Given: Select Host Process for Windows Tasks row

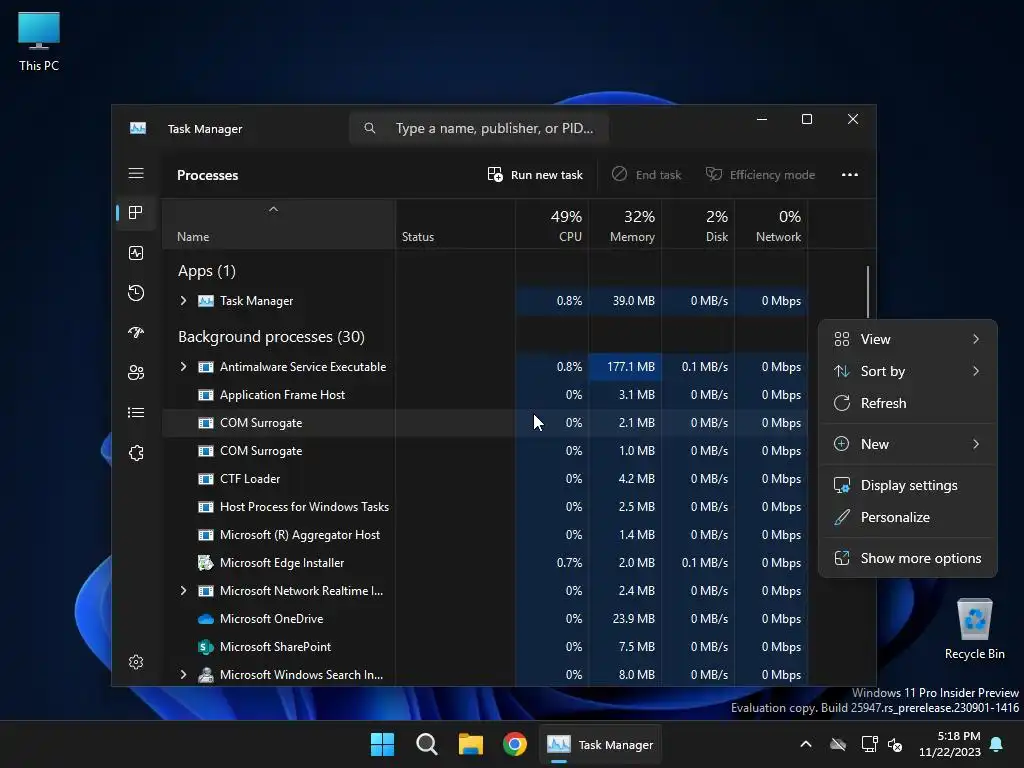Looking at the screenshot, I should pyautogui.click(x=485, y=507).
